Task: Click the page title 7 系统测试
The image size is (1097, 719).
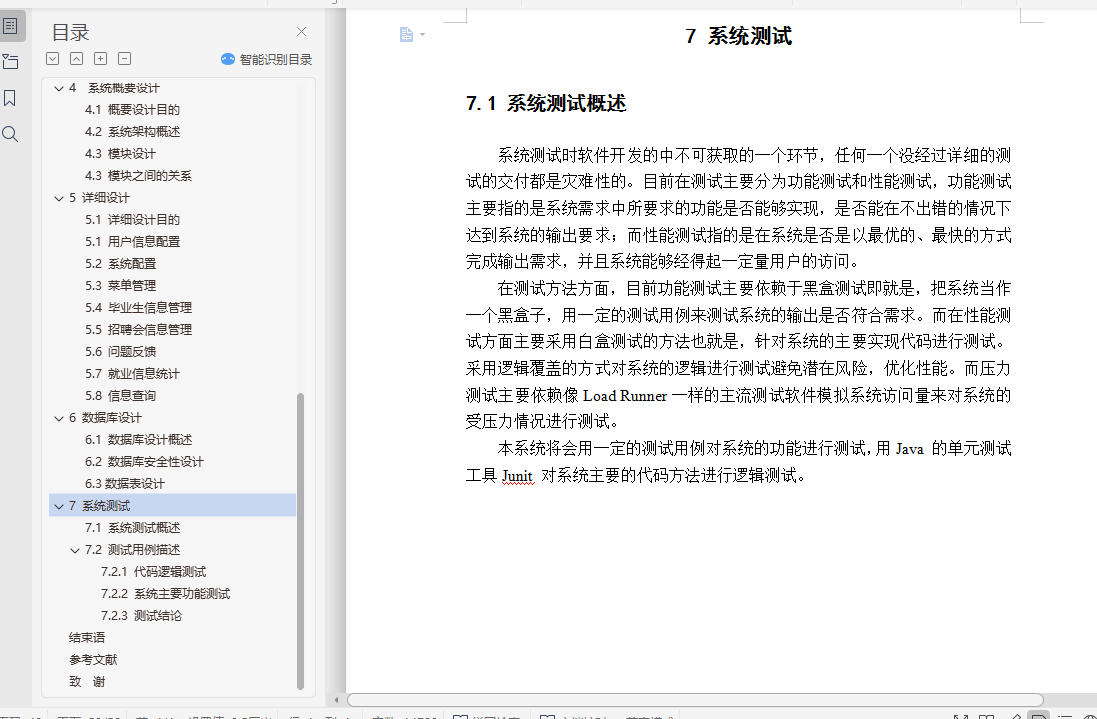Action: pos(738,36)
